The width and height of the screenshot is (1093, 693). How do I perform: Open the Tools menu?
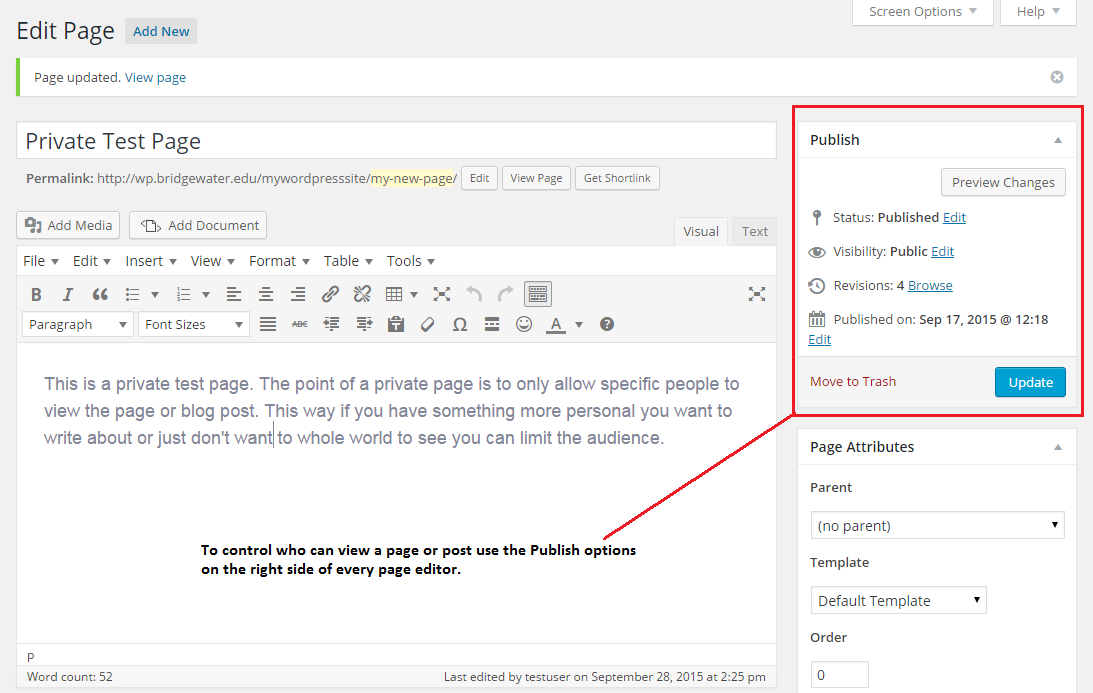pyautogui.click(x=411, y=261)
